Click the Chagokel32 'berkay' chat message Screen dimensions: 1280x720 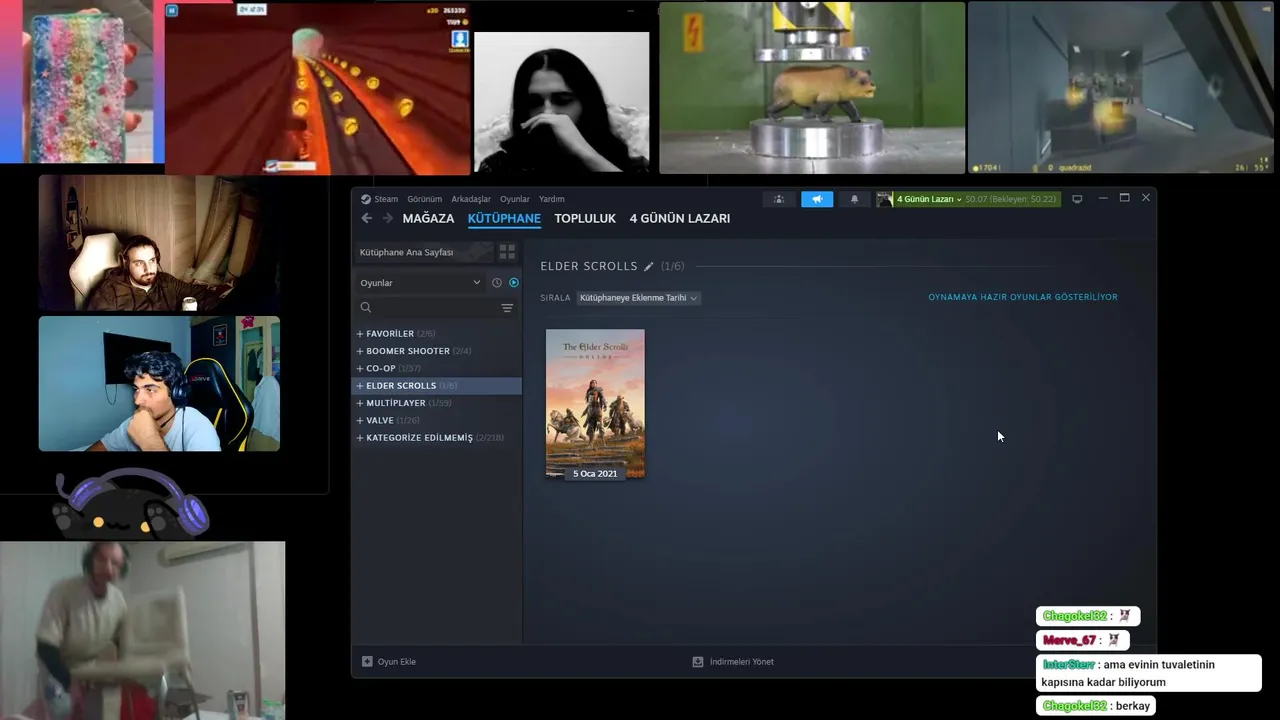(x=1095, y=706)
